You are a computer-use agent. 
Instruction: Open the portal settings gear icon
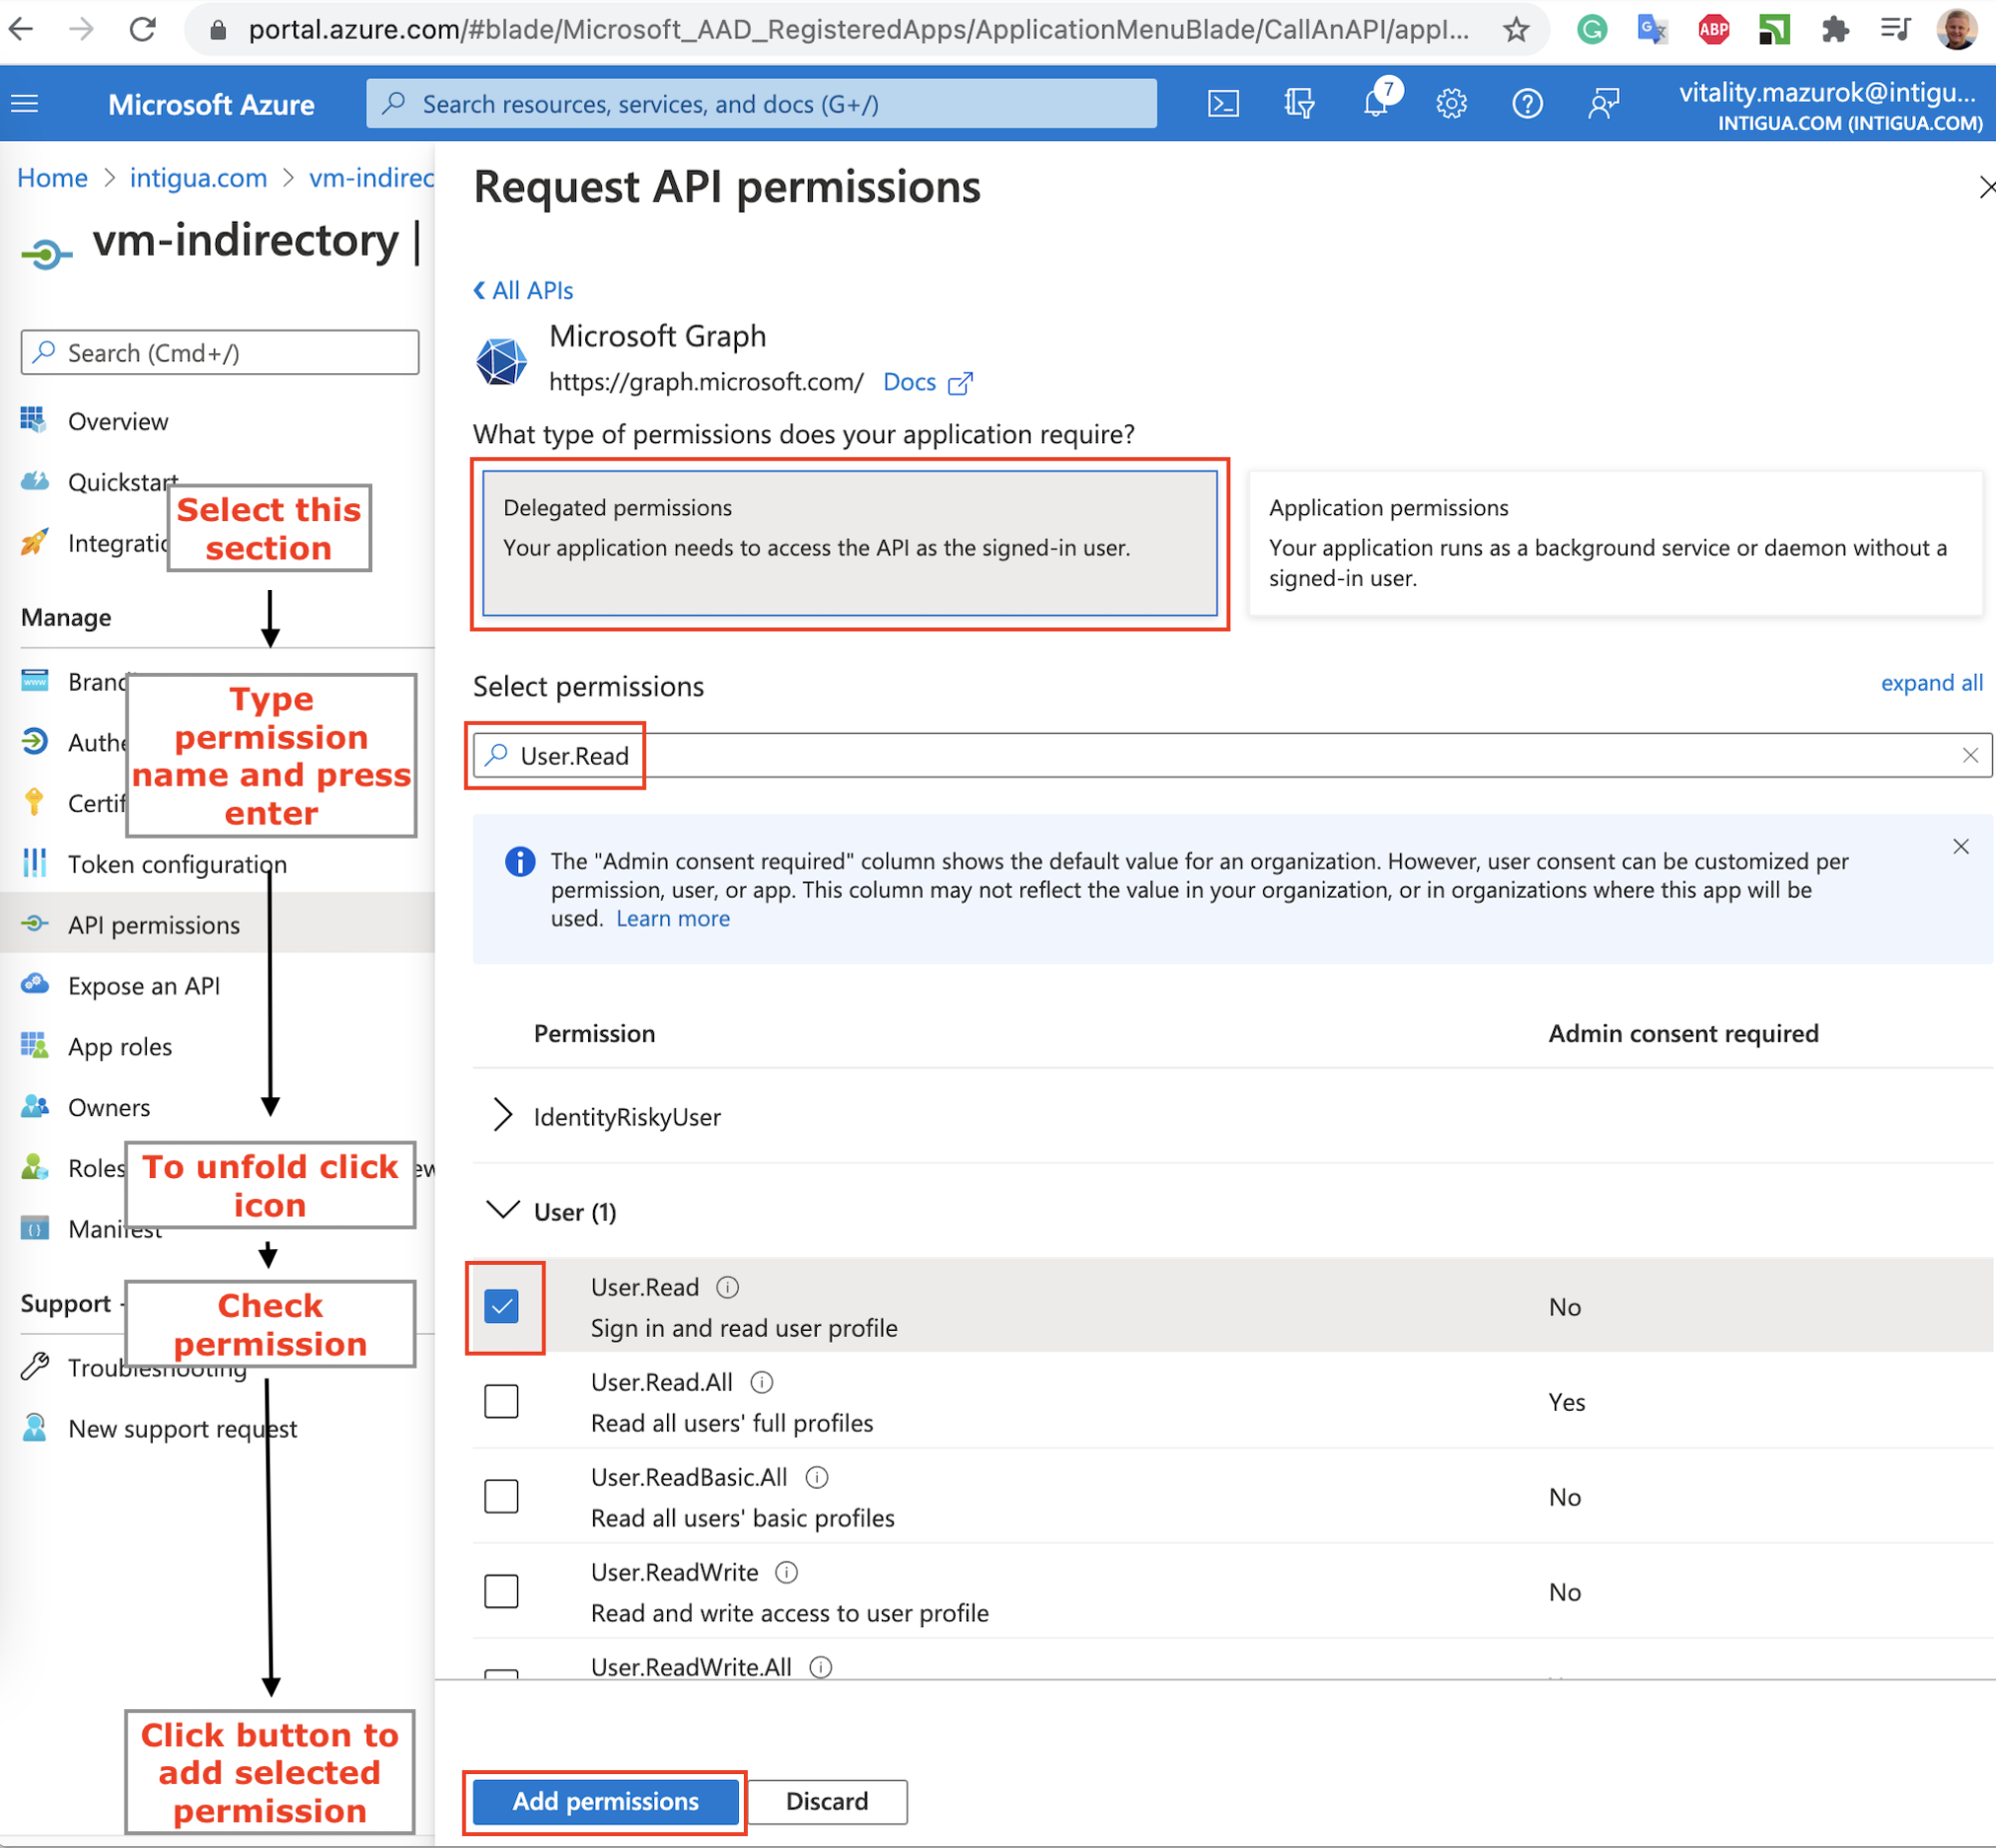pyautogui.click(x=1451, y=104)
